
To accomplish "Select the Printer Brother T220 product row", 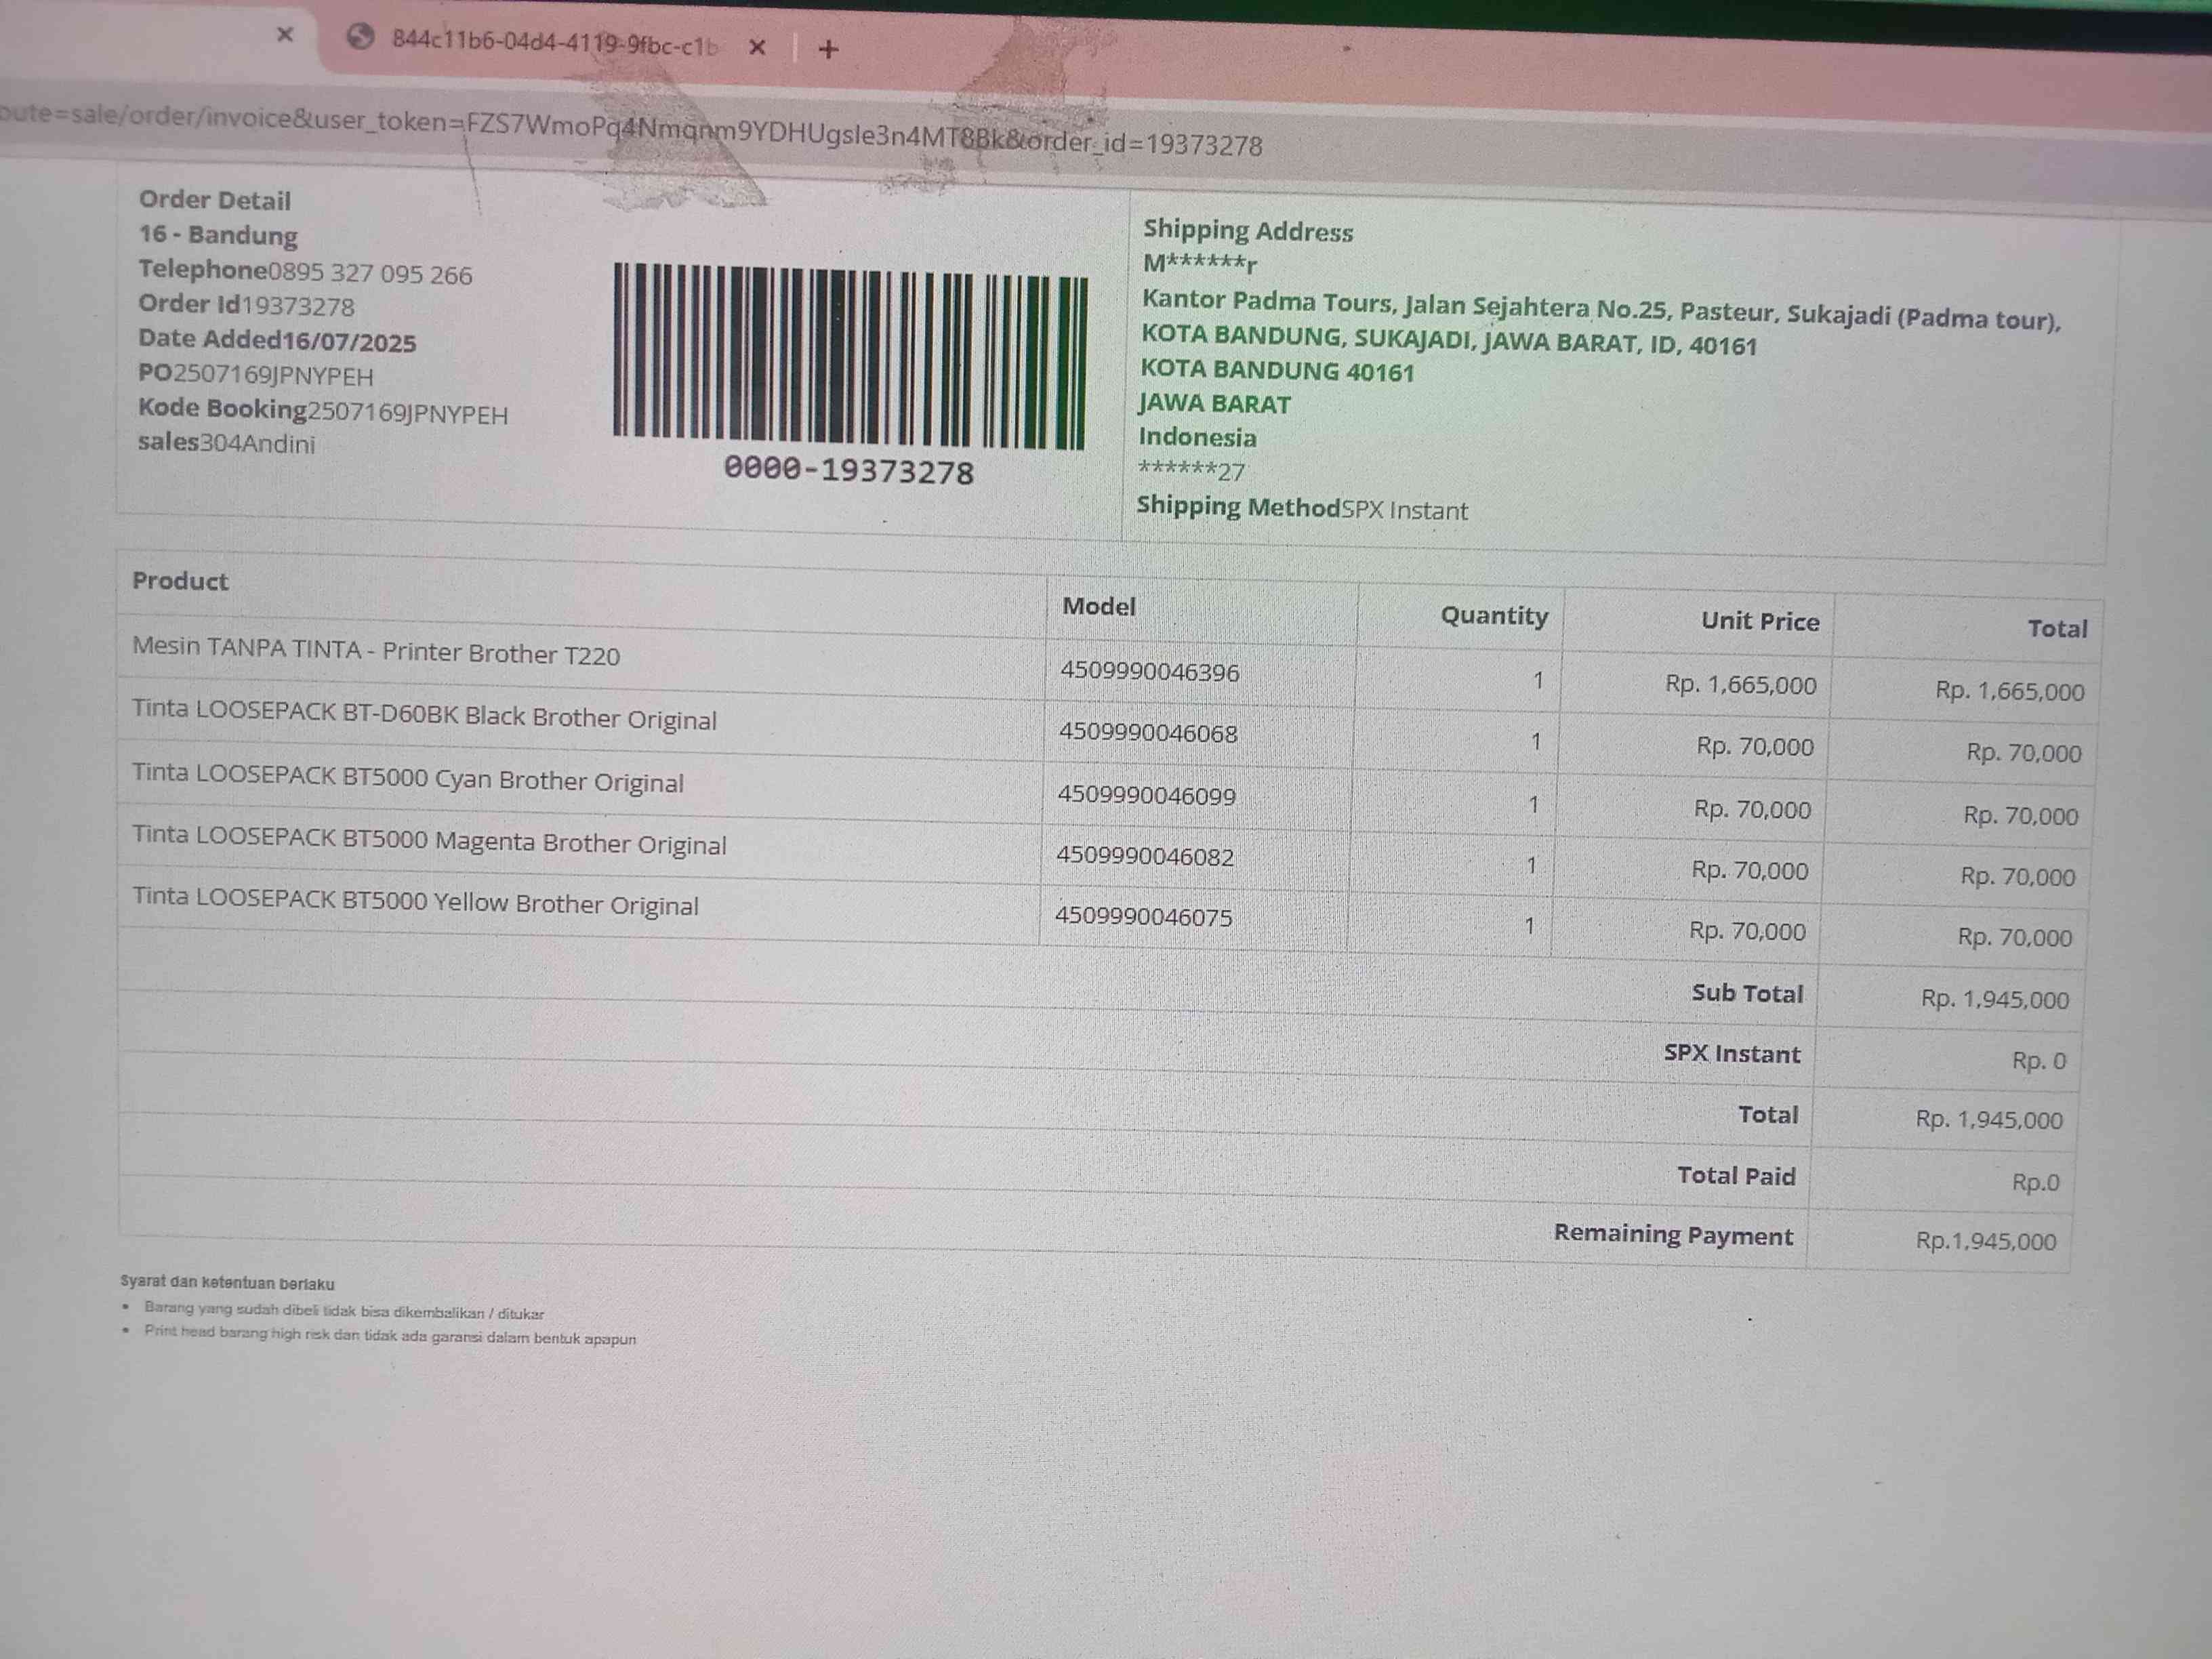I will pos(376,652).
